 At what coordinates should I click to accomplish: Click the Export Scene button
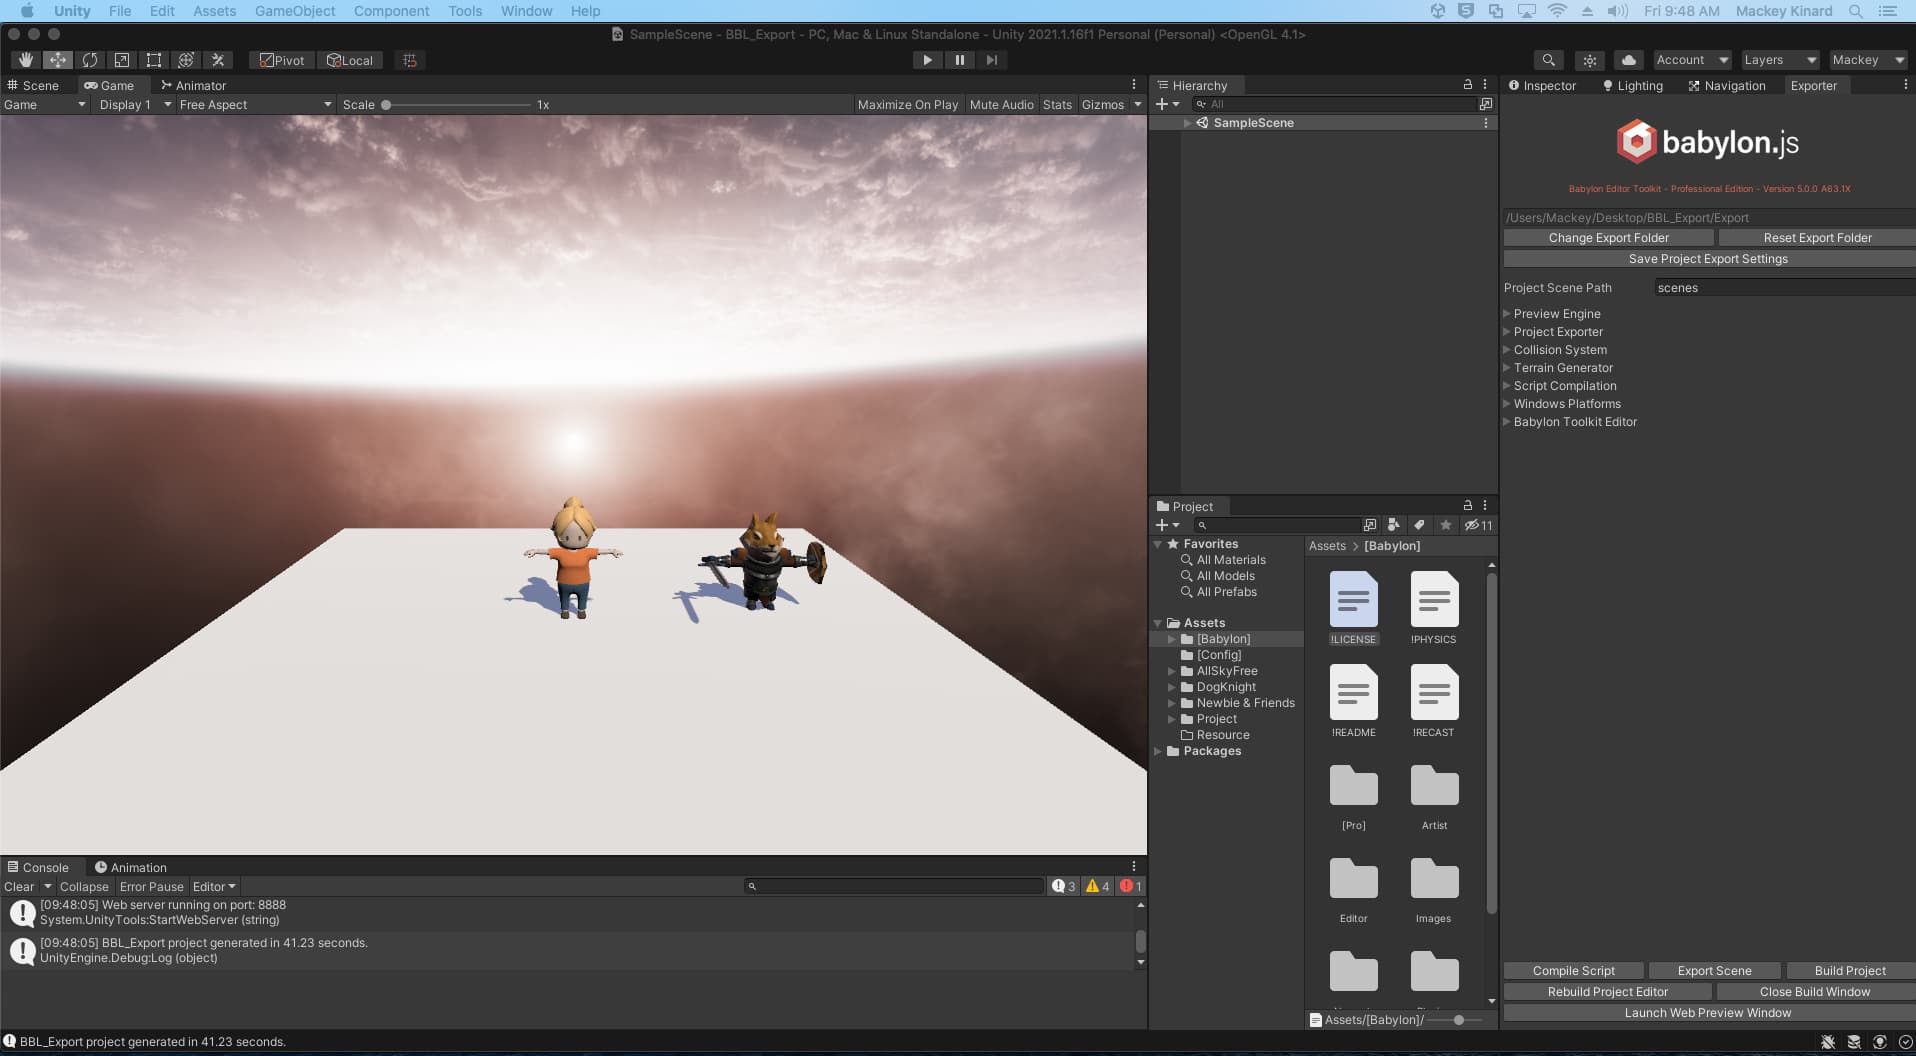[x=1714, y=971]
